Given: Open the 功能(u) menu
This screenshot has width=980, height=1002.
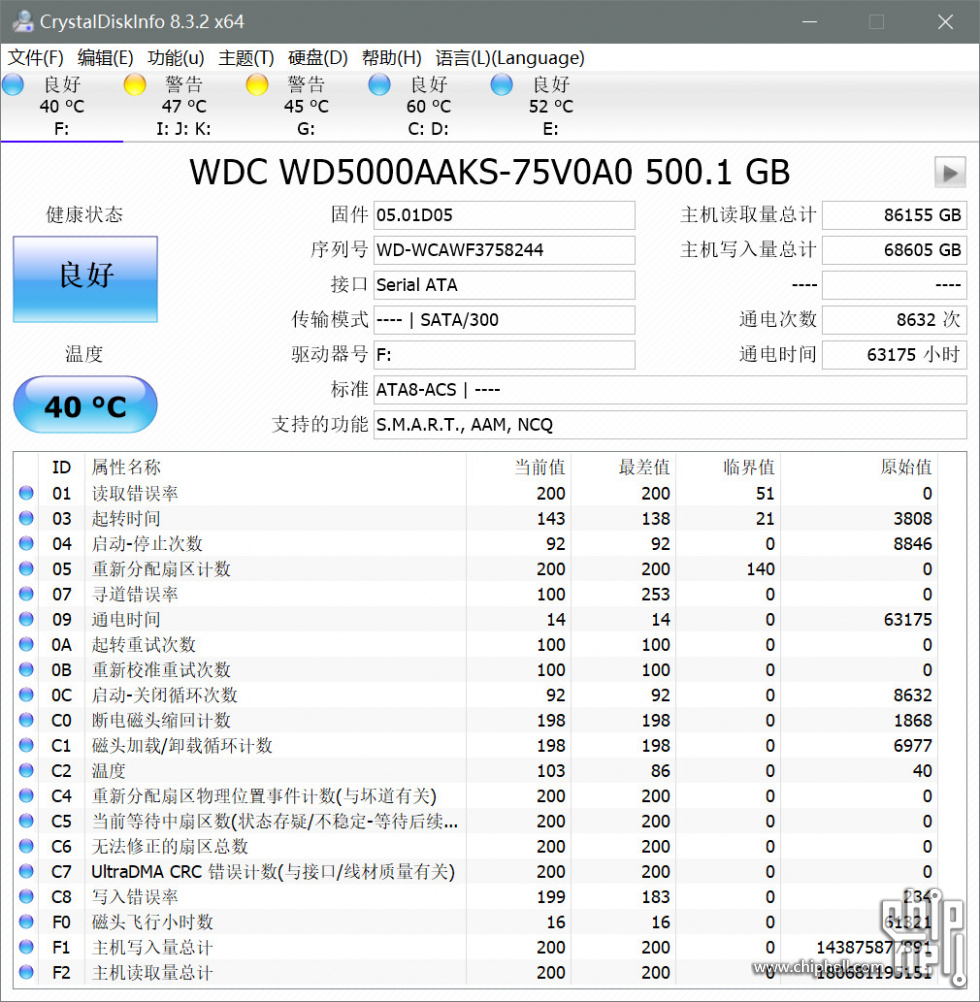Looking at the screenshot, I should click(x=176, y=58).
